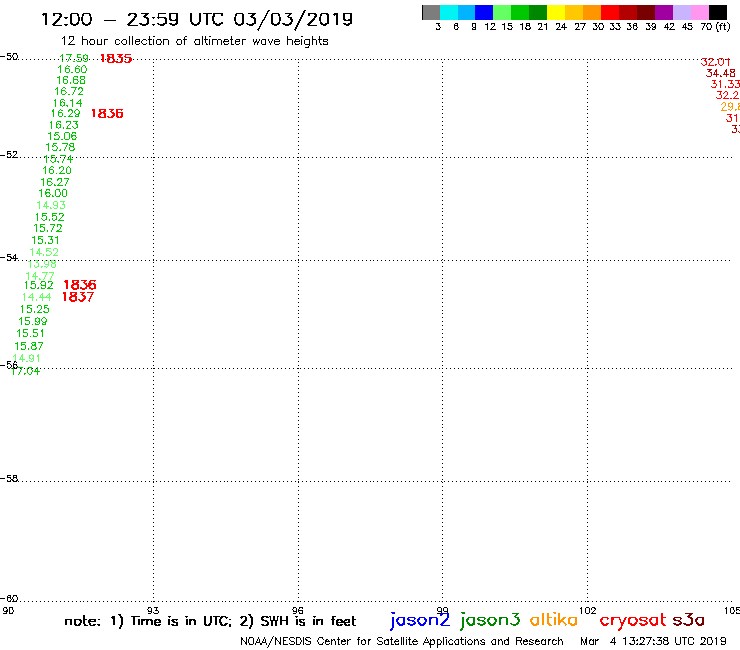Select the wave height "16.60"
The image size is (740, 650).
coord(72,69)
